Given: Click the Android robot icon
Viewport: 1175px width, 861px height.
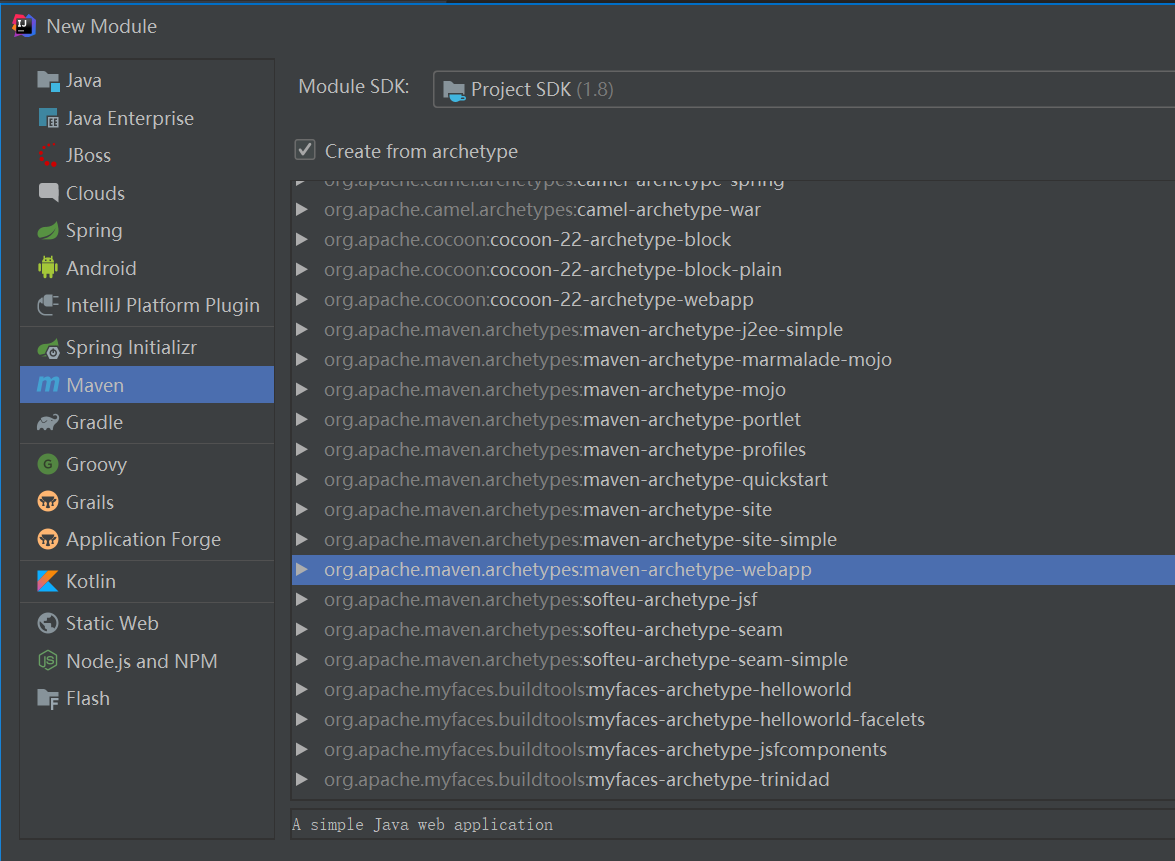Looking at the screenshot, I should (48, 268).
